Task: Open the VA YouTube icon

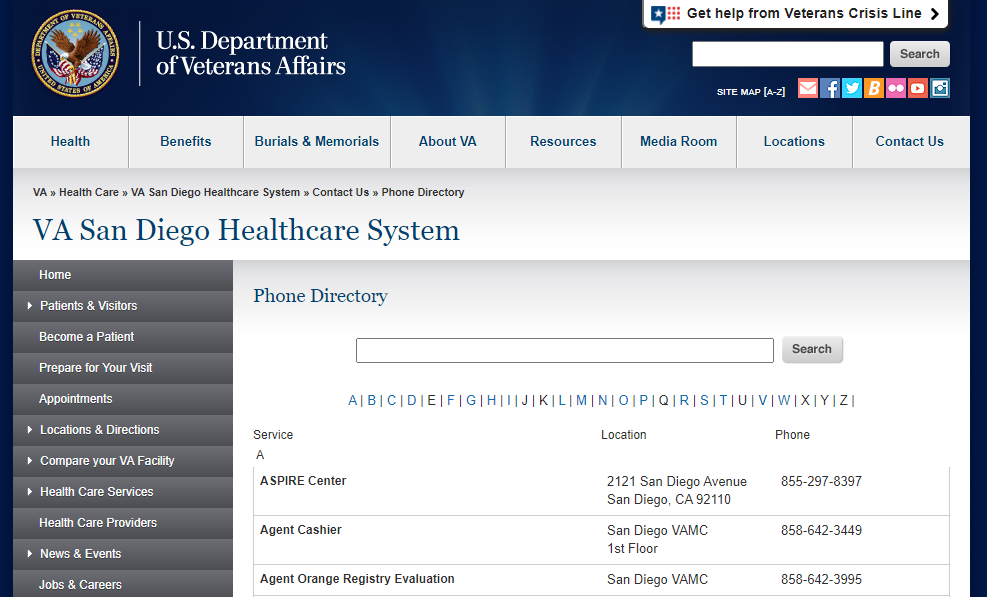Action: (x=918, y=88)
